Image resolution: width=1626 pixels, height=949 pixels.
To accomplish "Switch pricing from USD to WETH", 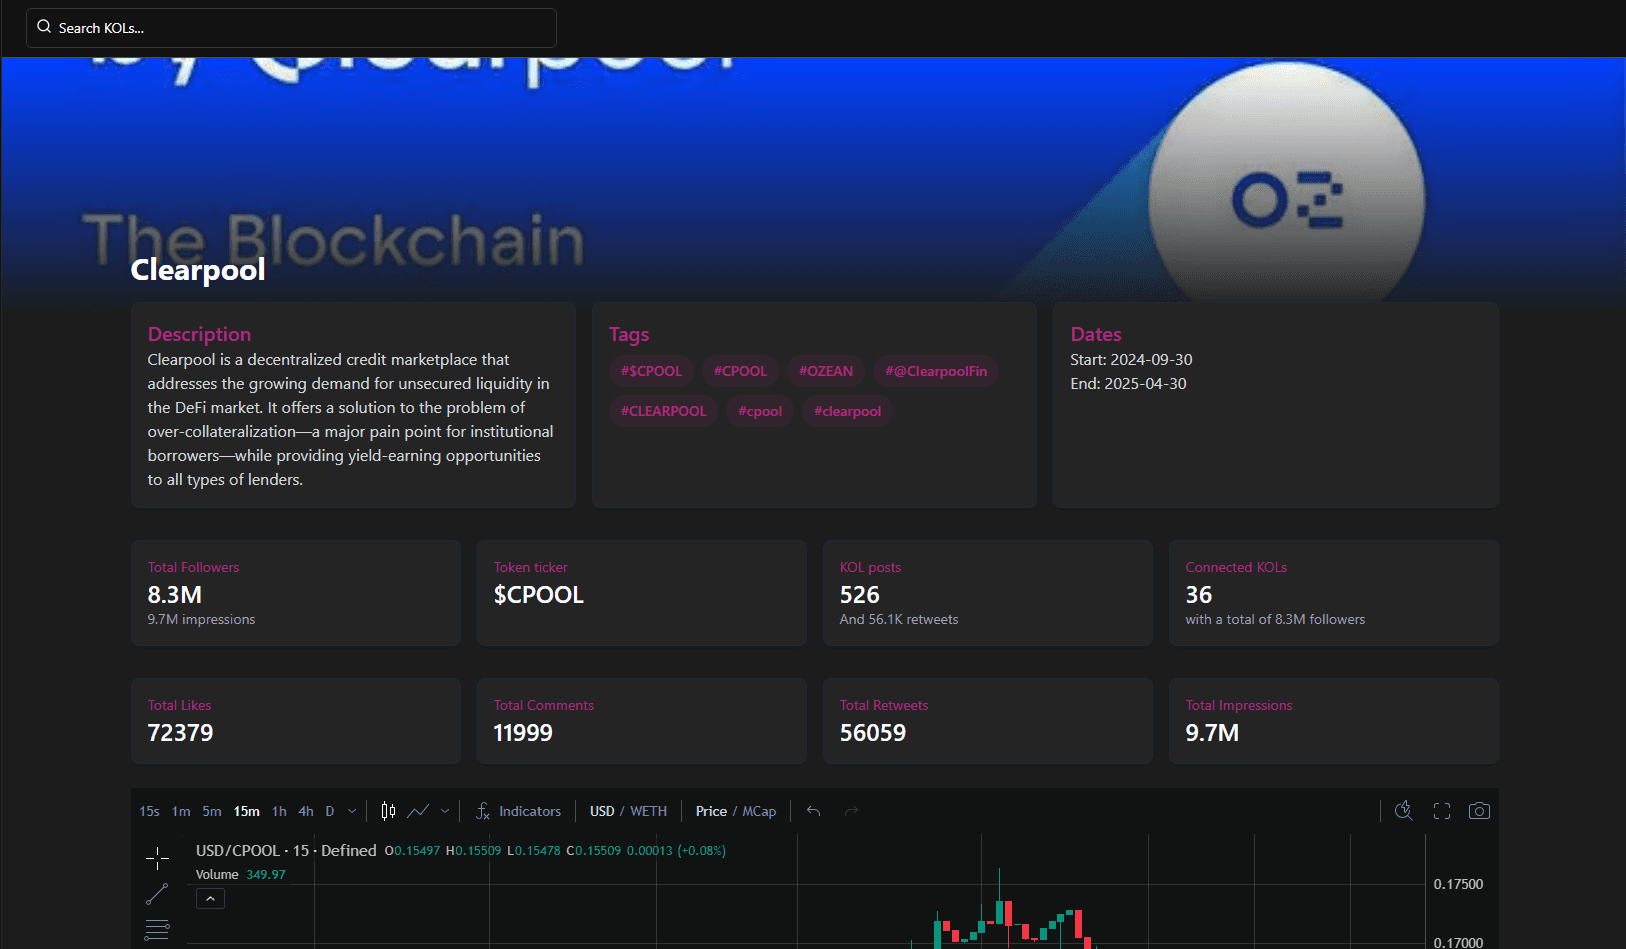I will 647,811.
